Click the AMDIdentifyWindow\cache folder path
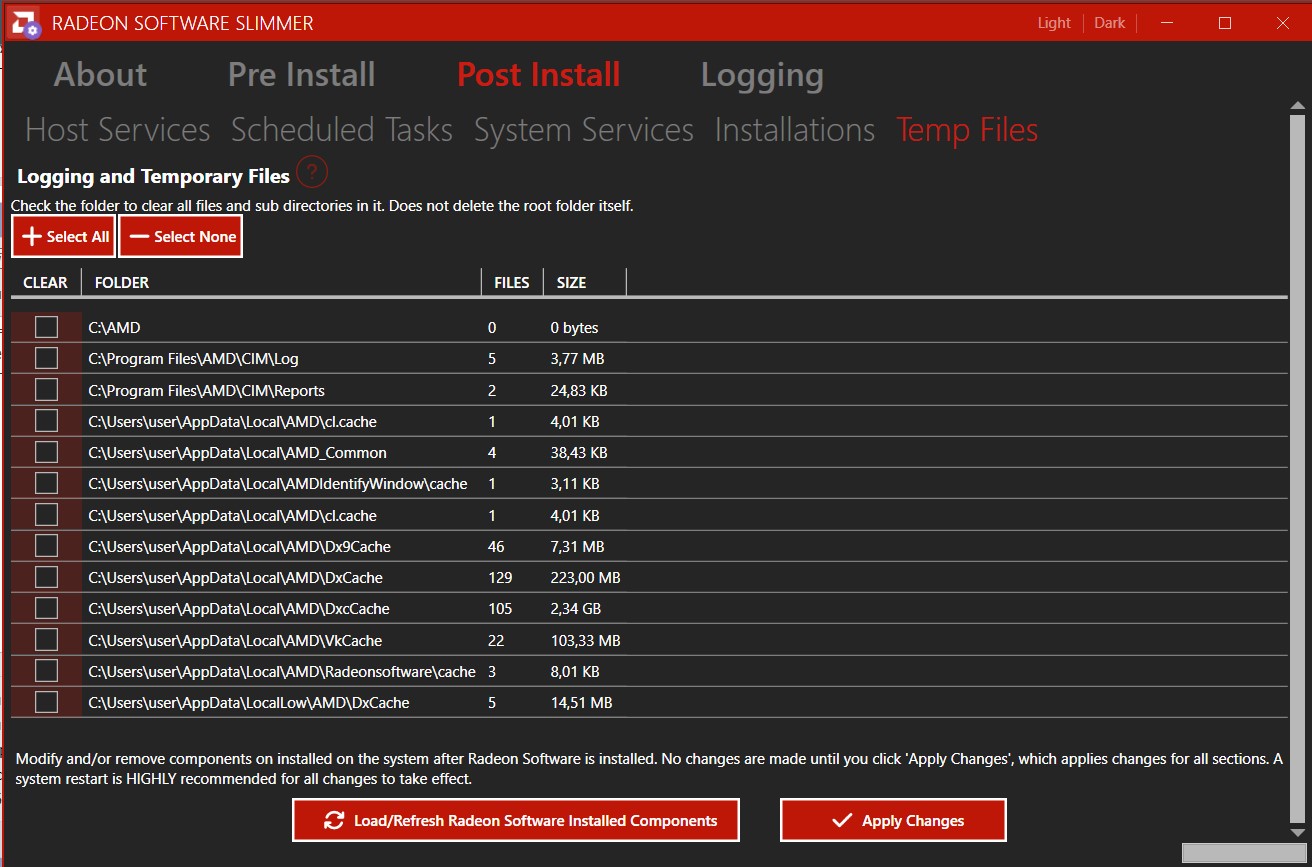The width and height of the screenshot is (1312, 867). pos(278,484)
